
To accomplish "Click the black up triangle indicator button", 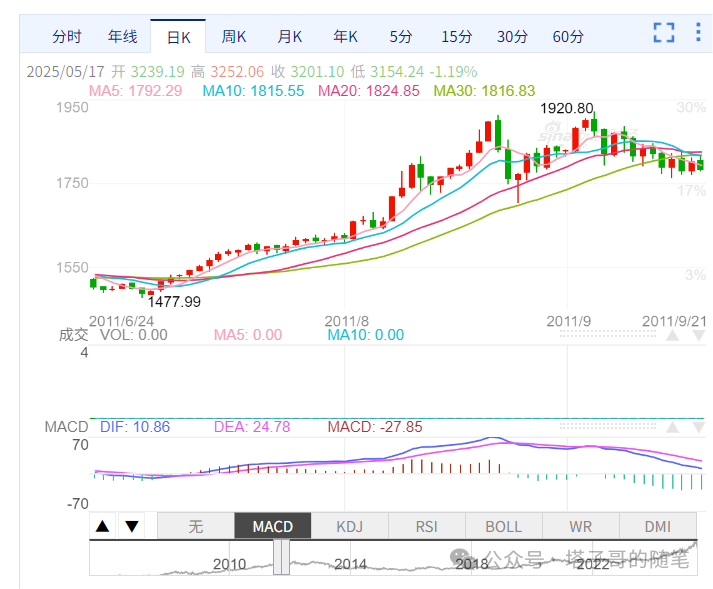I will click(x=103, y=526).
